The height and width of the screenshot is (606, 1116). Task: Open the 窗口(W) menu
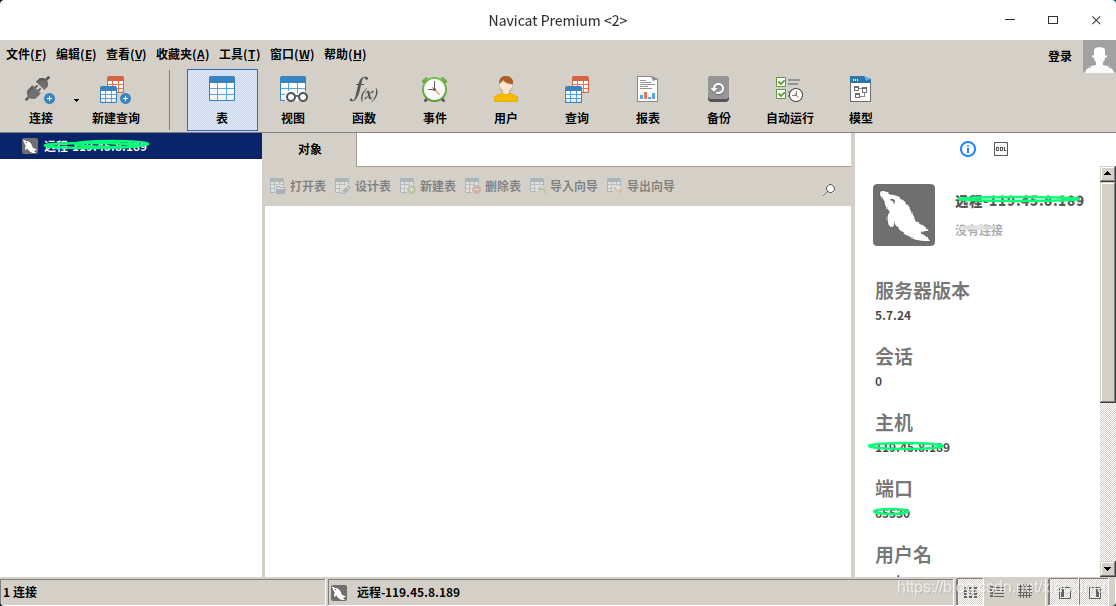pyautogui.click(x=292, y=55)
